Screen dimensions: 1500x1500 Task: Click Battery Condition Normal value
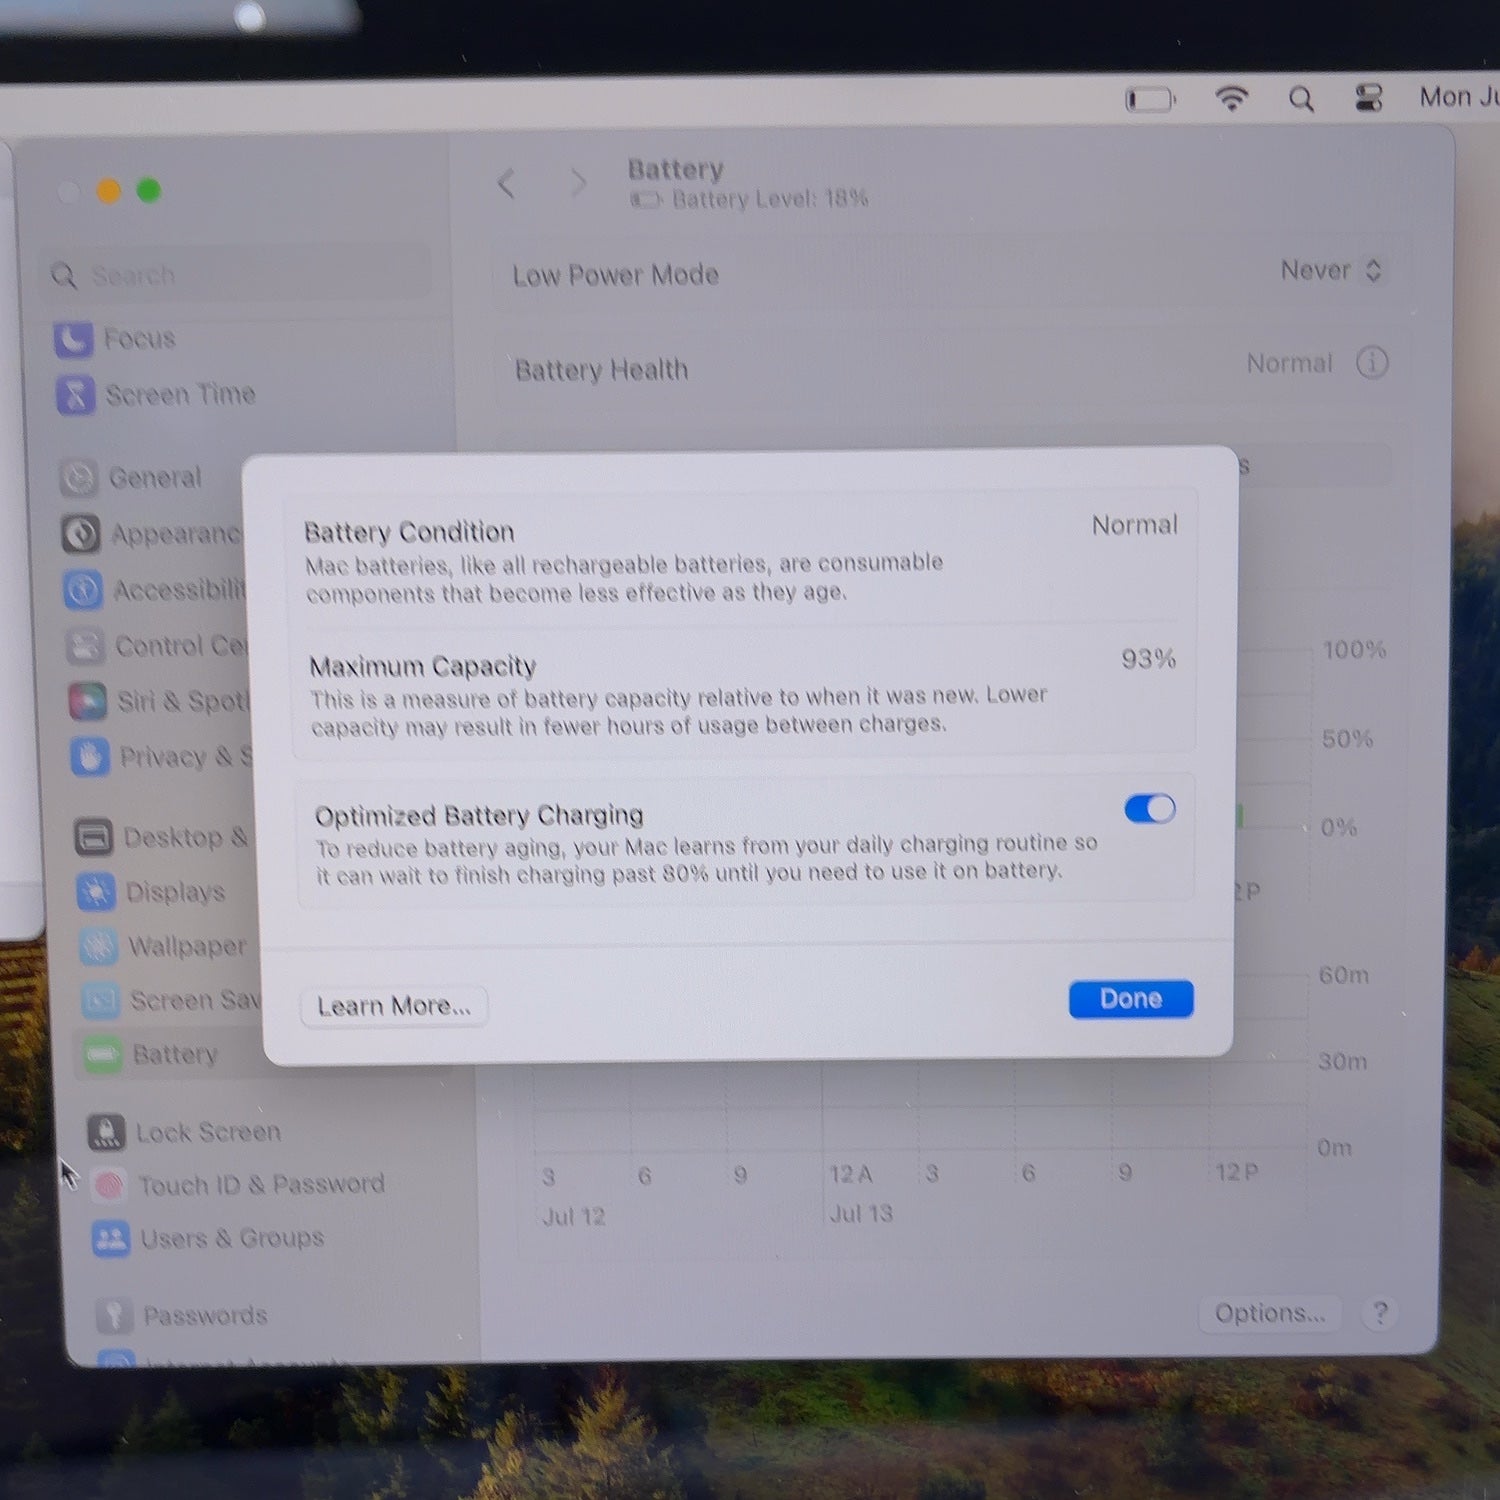point(1134,525)
